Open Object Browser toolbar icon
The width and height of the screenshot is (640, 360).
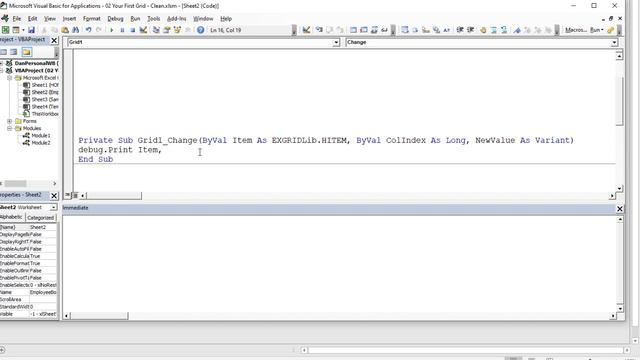coord(177,30)
